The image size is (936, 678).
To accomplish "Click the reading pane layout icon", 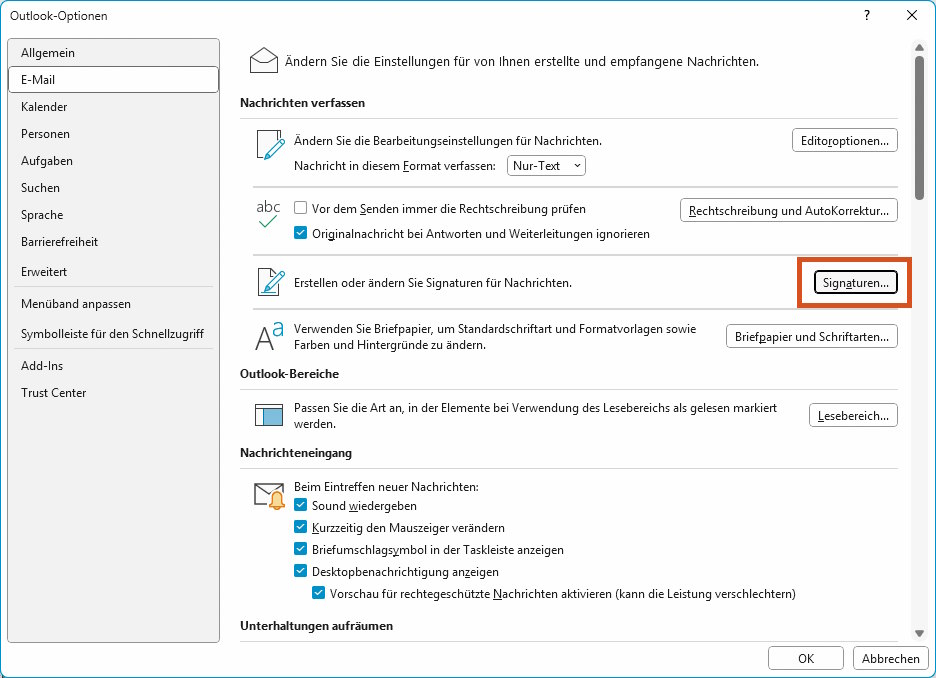I will pos(269,415).
